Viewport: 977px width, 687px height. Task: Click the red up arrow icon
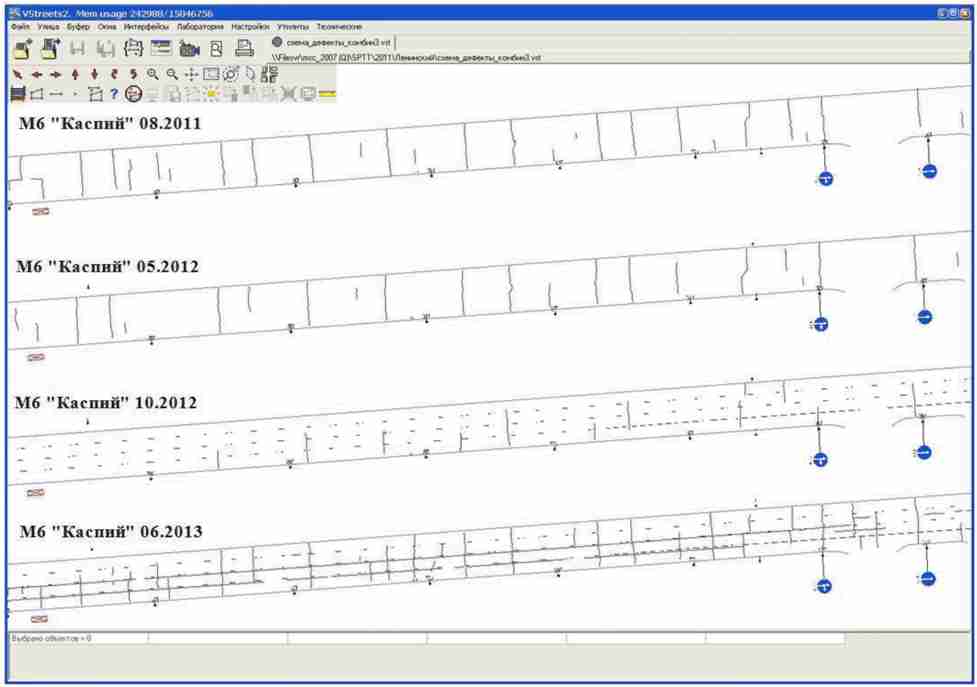pos(75,75)
